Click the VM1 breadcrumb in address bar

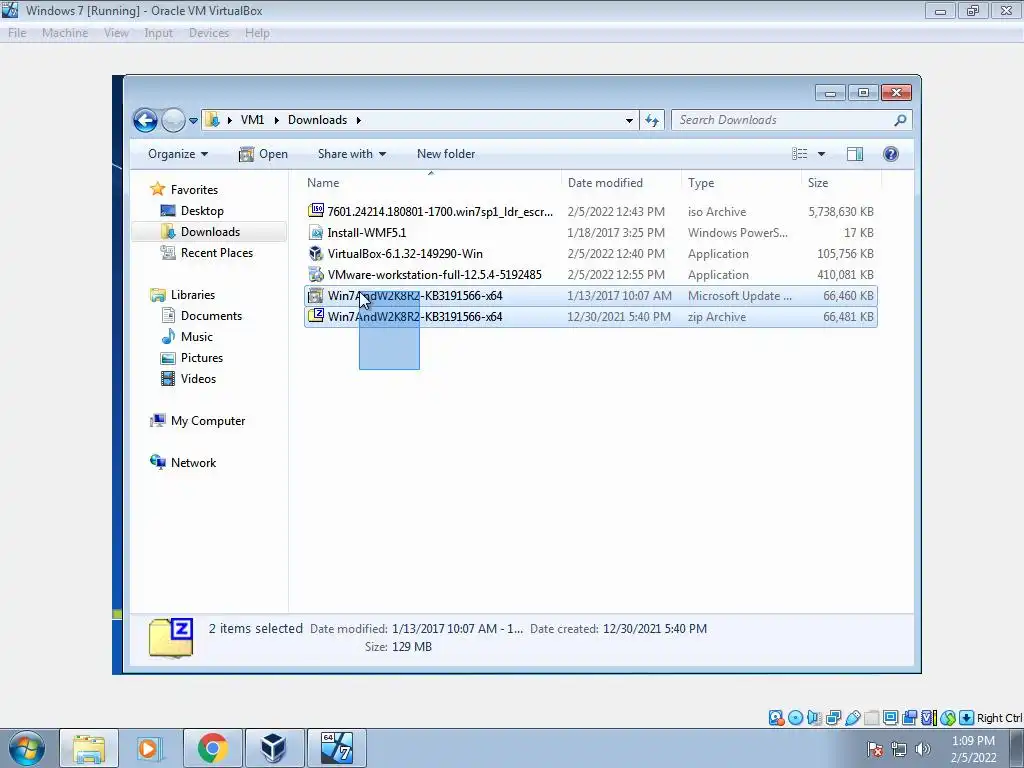[x=252, y=120]
